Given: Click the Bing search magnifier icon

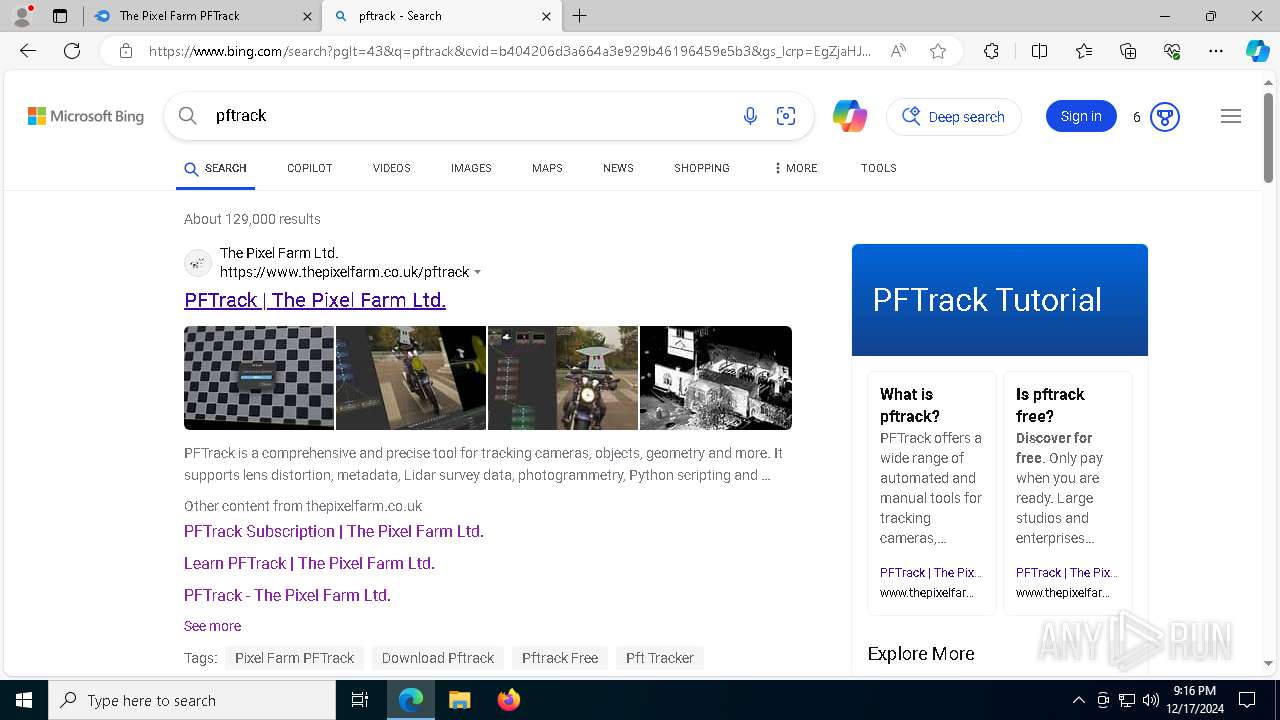Looking at the screenshot, I should 188,116.
